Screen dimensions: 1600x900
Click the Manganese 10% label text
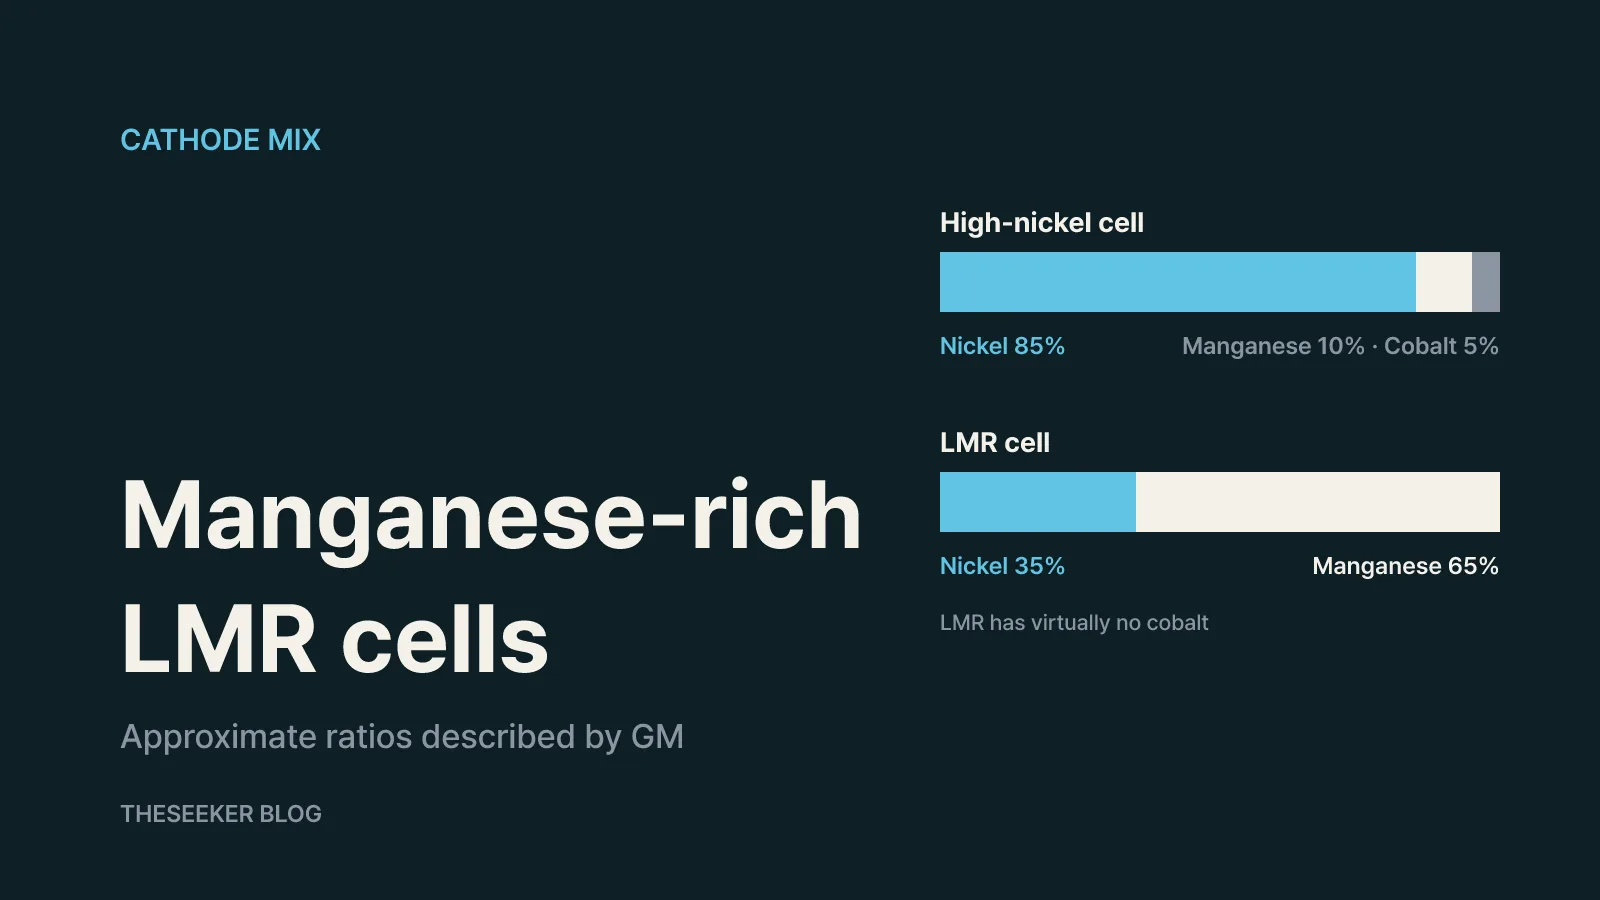1273,346
